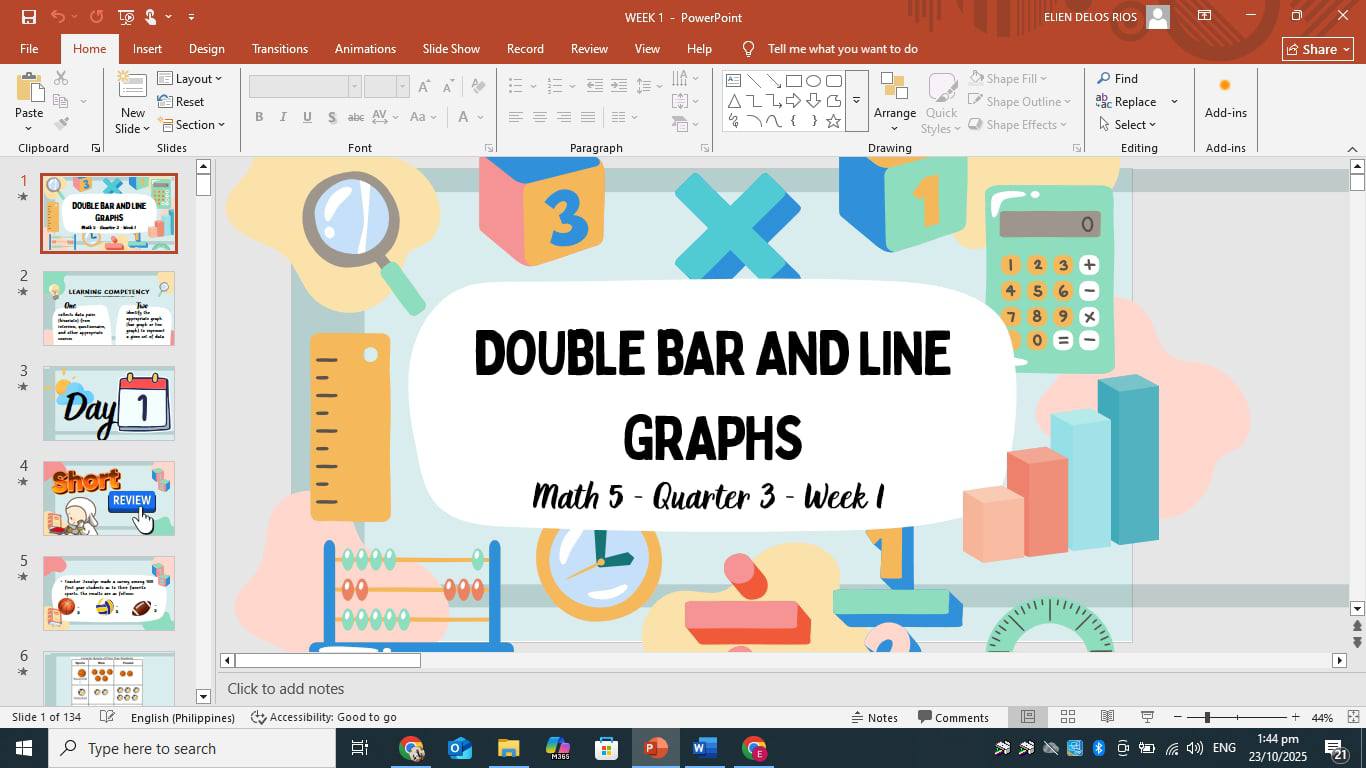Image resolution: width=1366 pixels, height=768 pixels.
Task: Switch to the Slide Show ribbon tab
Action: coord(451,48)
